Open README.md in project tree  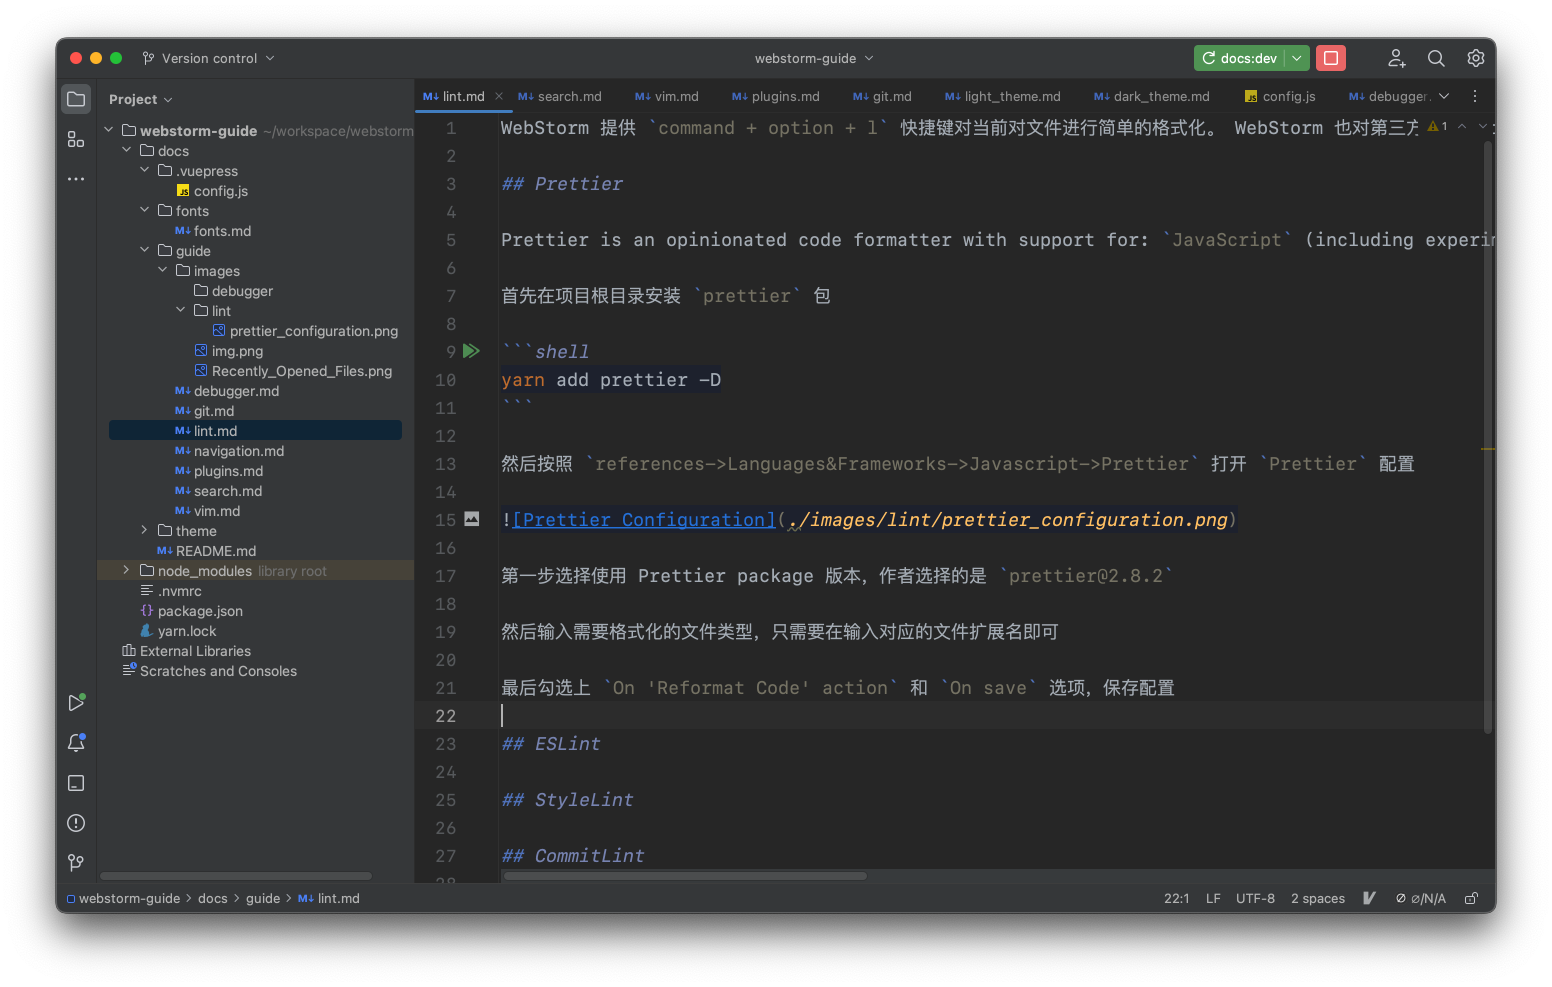pyautogui.click(x=207, y=550)
